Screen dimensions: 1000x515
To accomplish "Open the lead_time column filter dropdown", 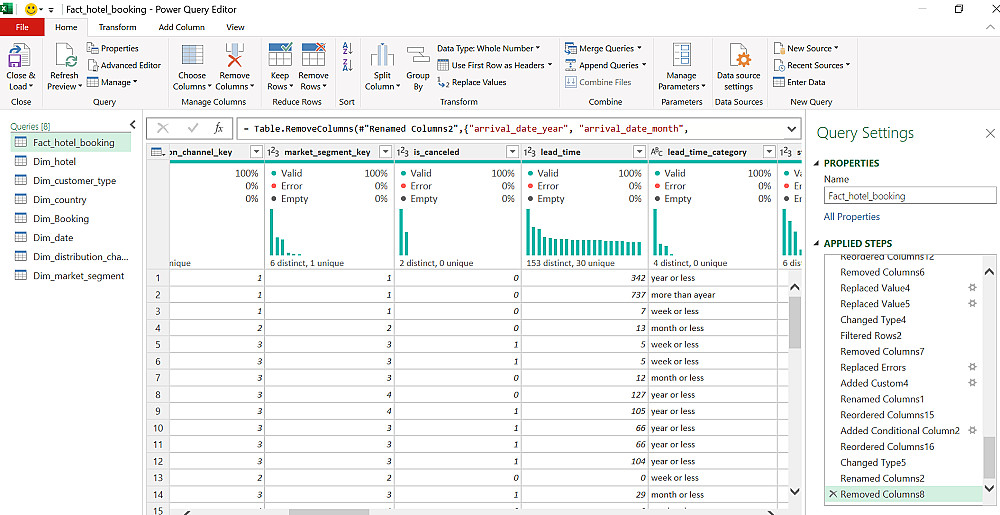I will [x=640, y=152].
